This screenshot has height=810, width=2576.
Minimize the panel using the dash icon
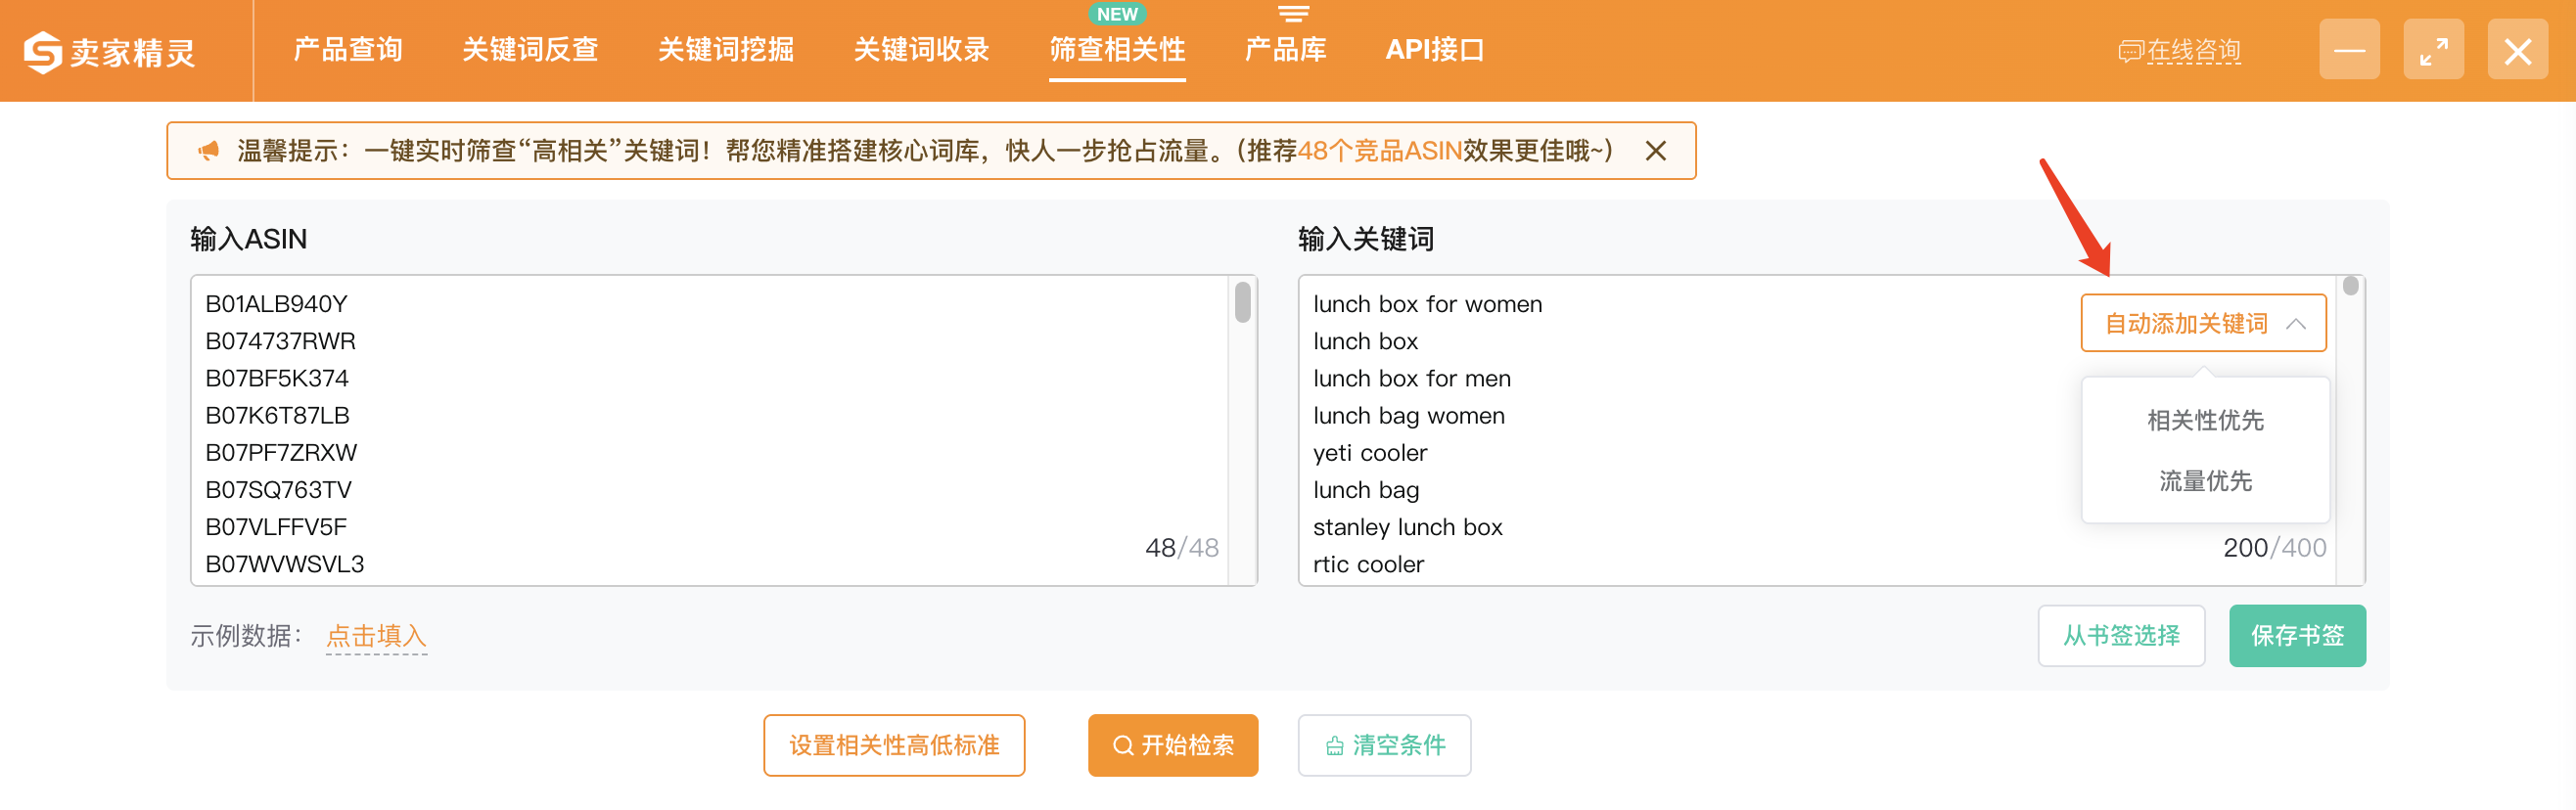(x=2350, y=50)
